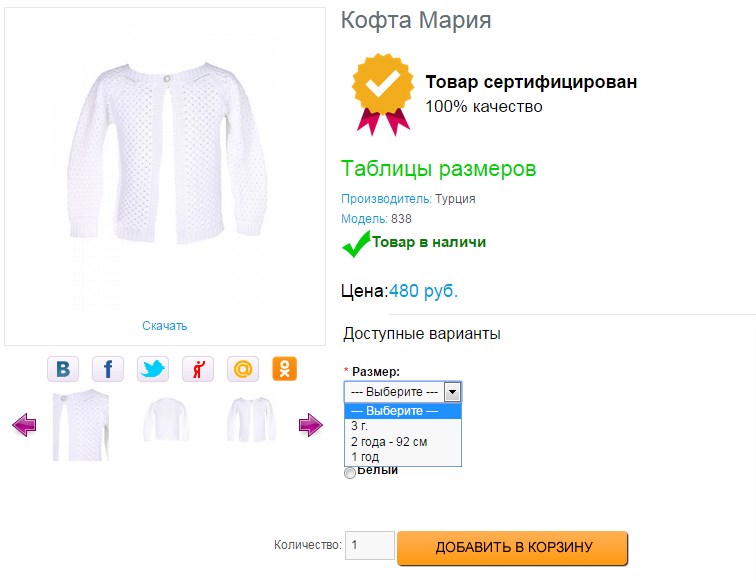The width and height of the screenshot is (756, 581).
Task: Click the Скачать link
Action: (164, 326)
